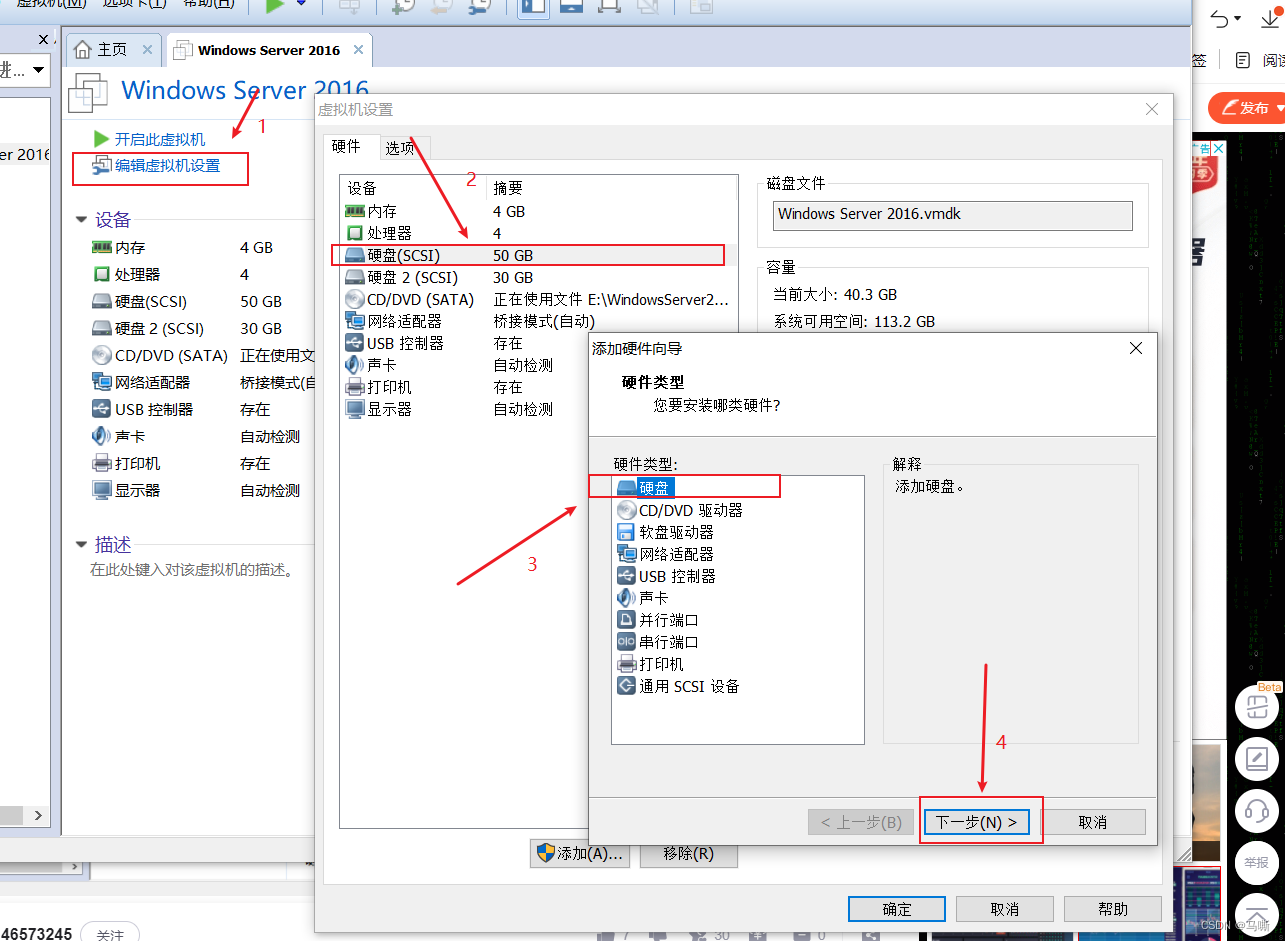Collapse the 设备 section triangle

(x=81, y=220)
